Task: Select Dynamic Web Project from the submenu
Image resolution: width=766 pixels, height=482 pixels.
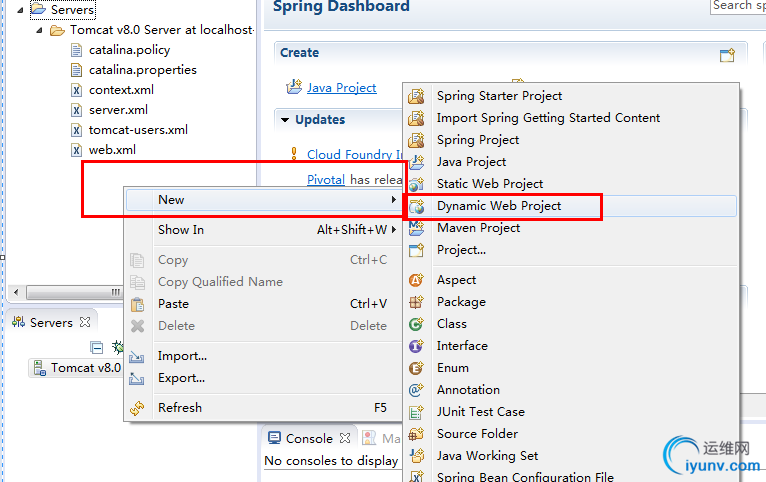Action: point(571,206)
